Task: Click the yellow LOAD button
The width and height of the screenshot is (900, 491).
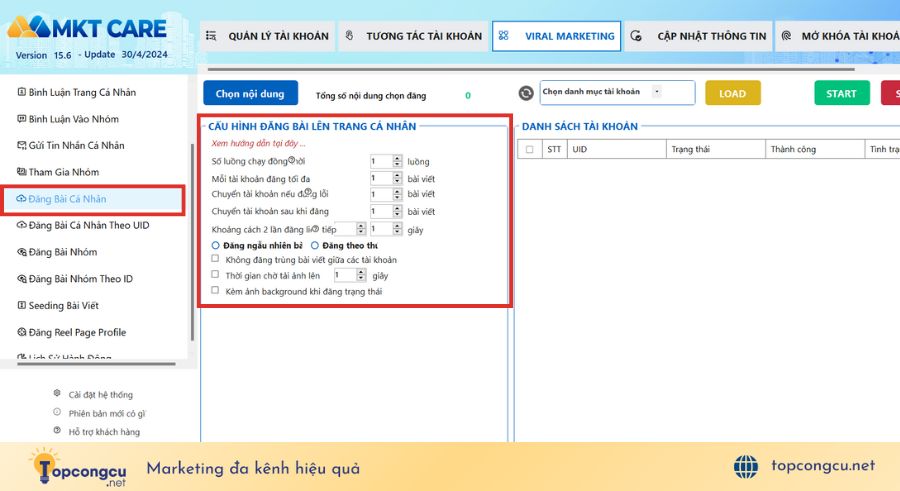Action: pos(732,93)
